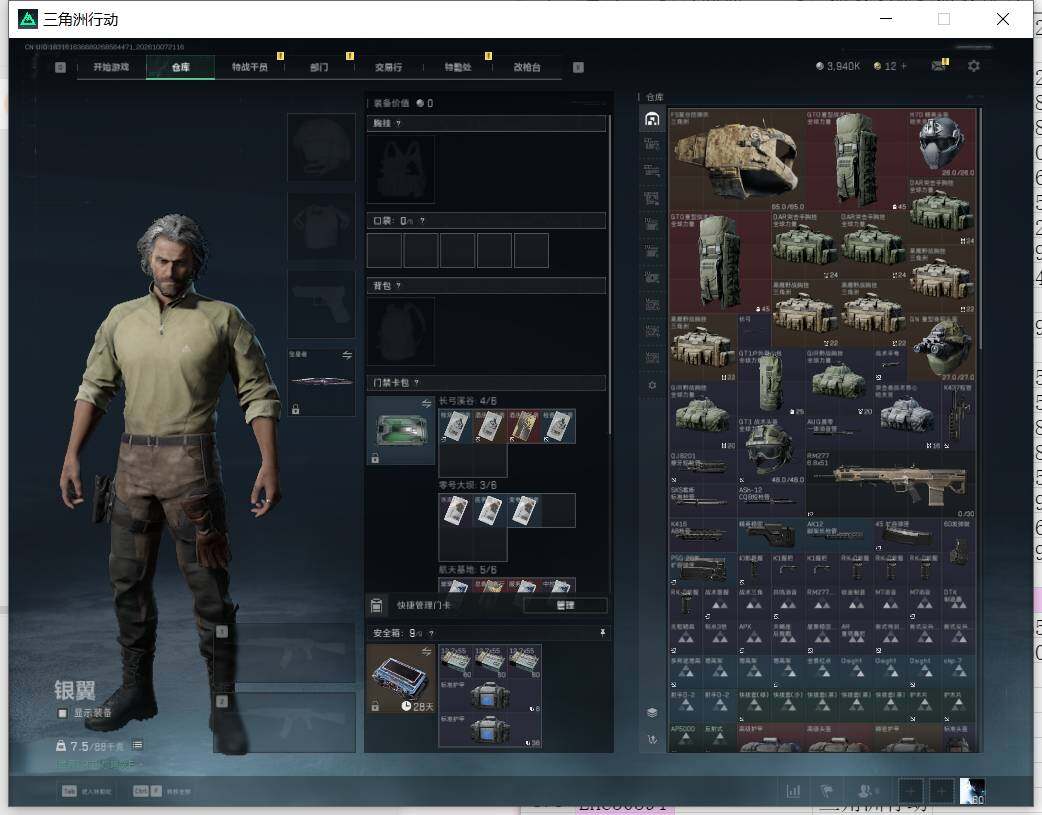Go to previous tab with left nav arrow
Viewport: 1042px width, 815px height.
[x=60, y=67]
